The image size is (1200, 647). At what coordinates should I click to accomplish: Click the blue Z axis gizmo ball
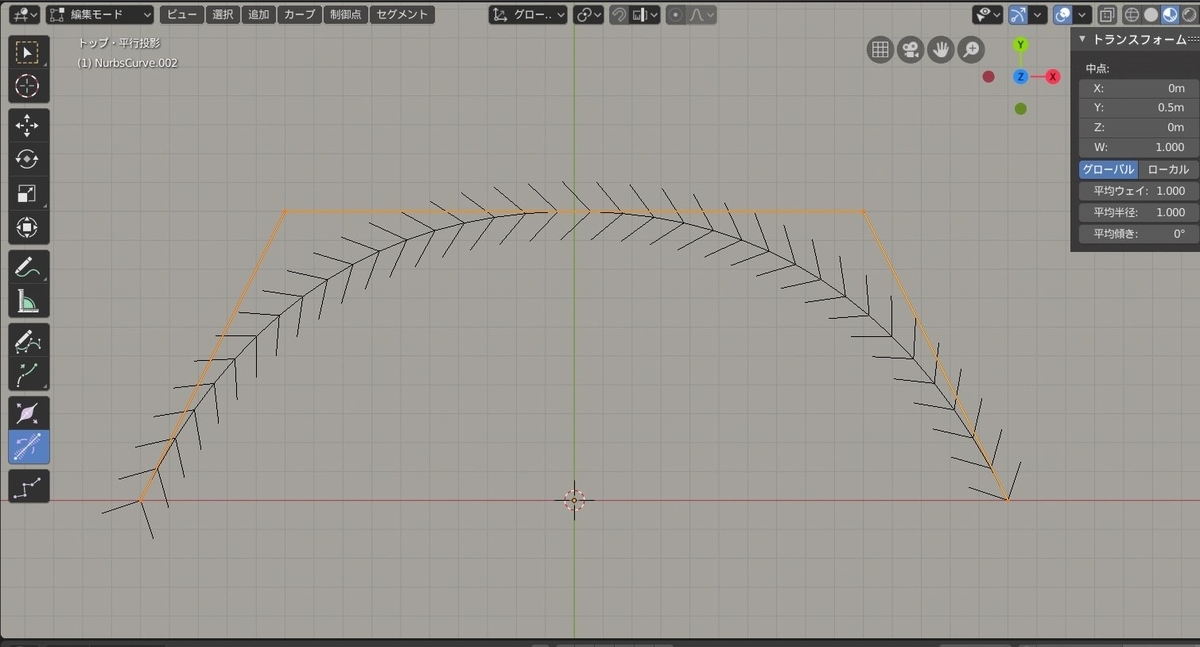point(1020,77)
